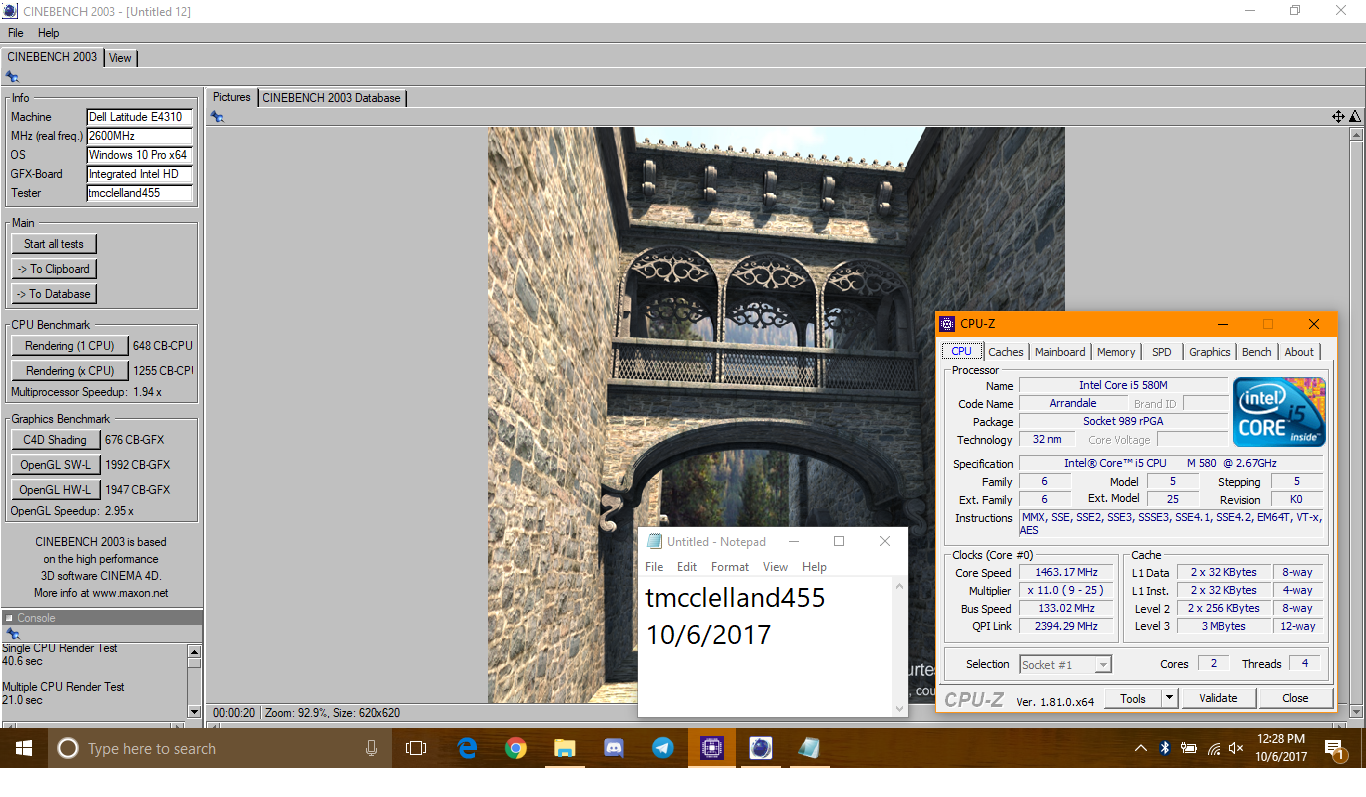Click the pin icon under Pictures tab
Screen dimensions: 1366x797
pyautogui.click(x=217, y=117)
